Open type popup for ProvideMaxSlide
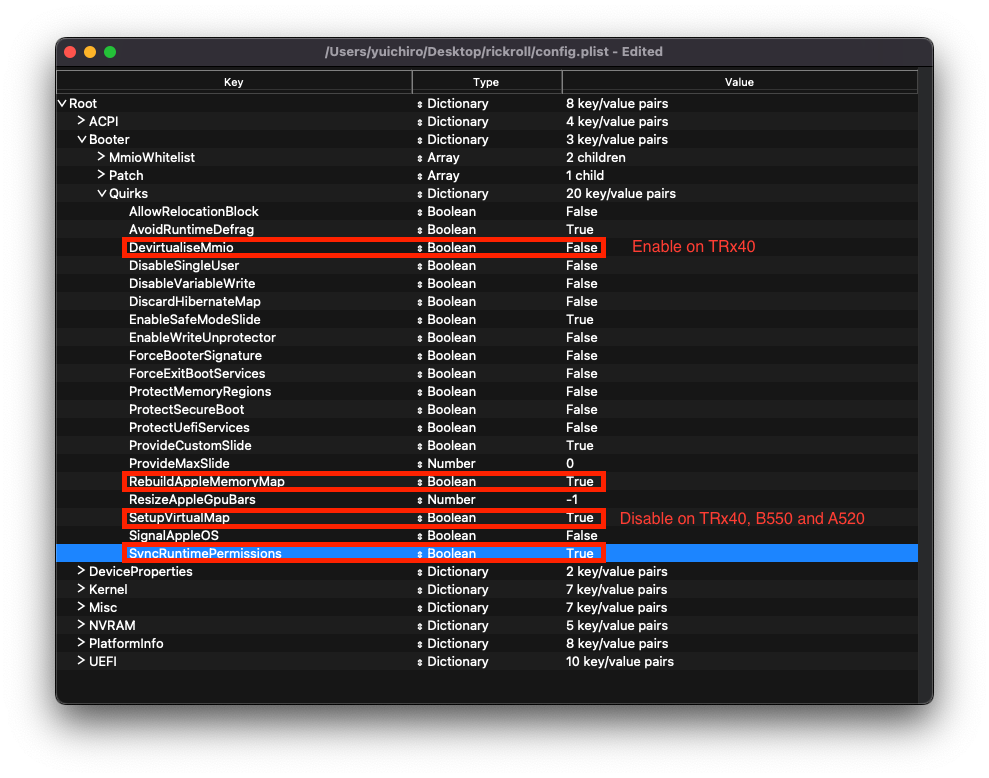 point(420,464)
